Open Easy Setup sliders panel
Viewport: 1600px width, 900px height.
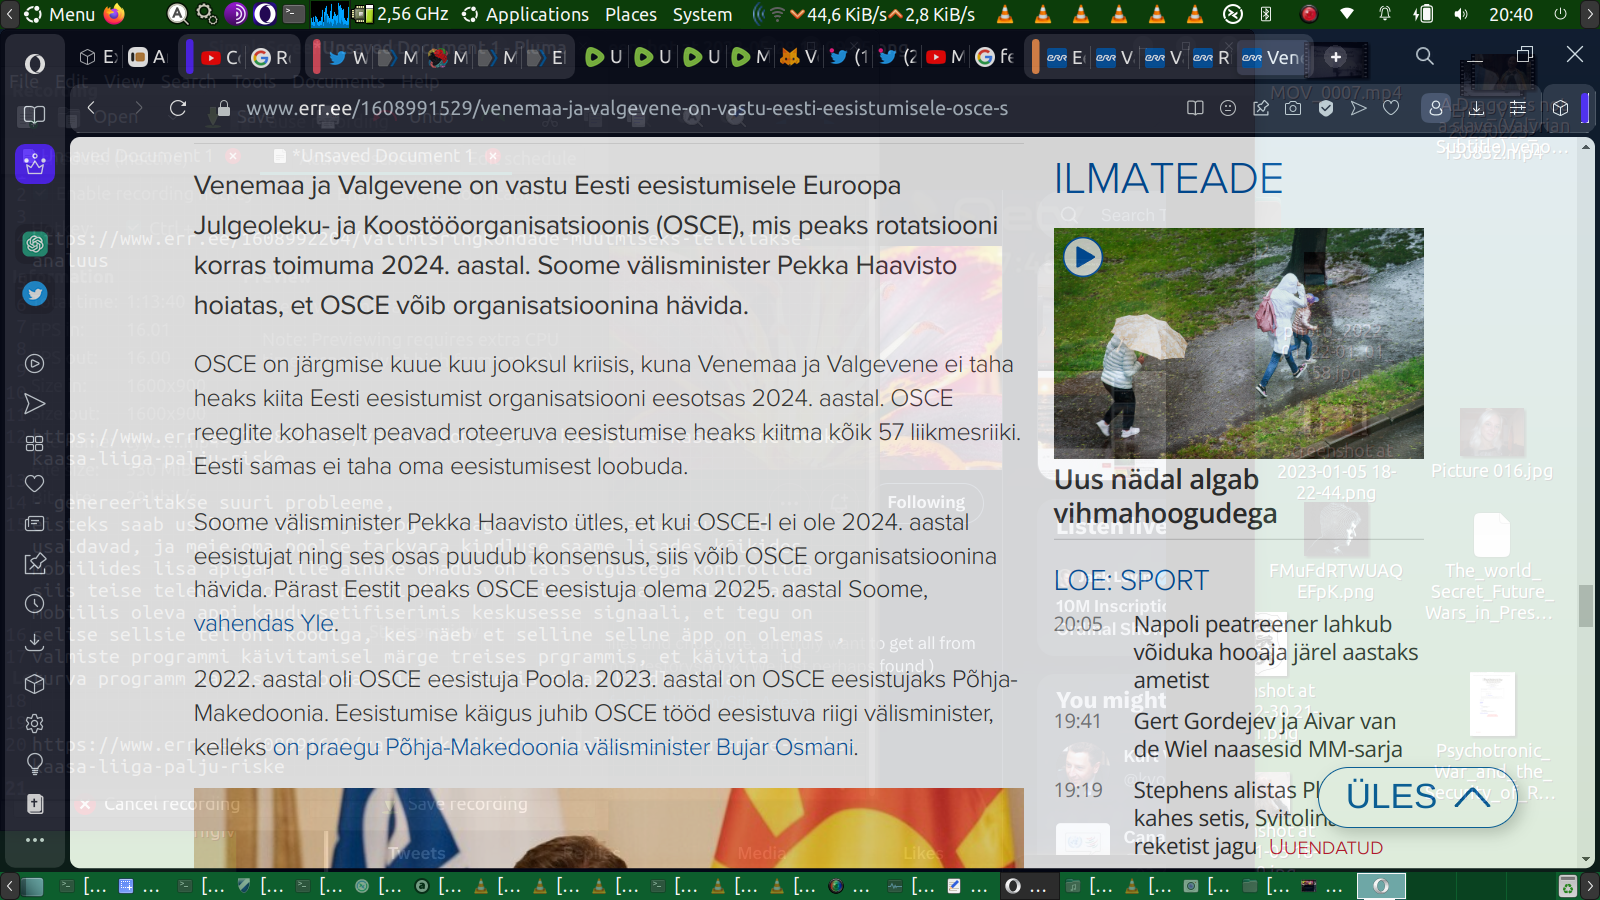coord(1518,108)
